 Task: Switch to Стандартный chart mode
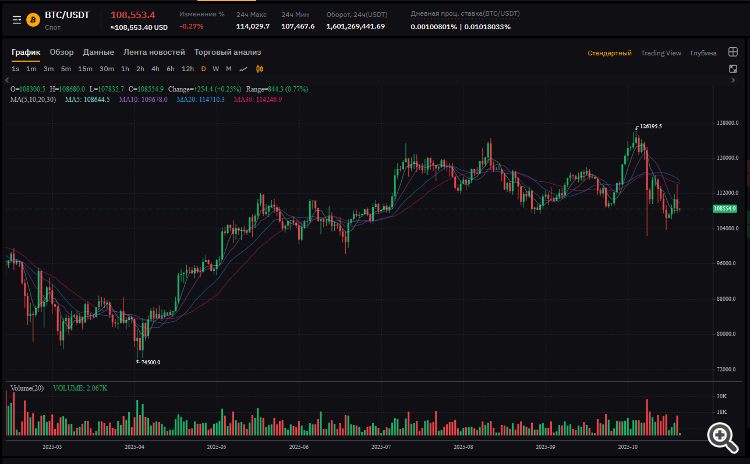click(x=609, y=52)
